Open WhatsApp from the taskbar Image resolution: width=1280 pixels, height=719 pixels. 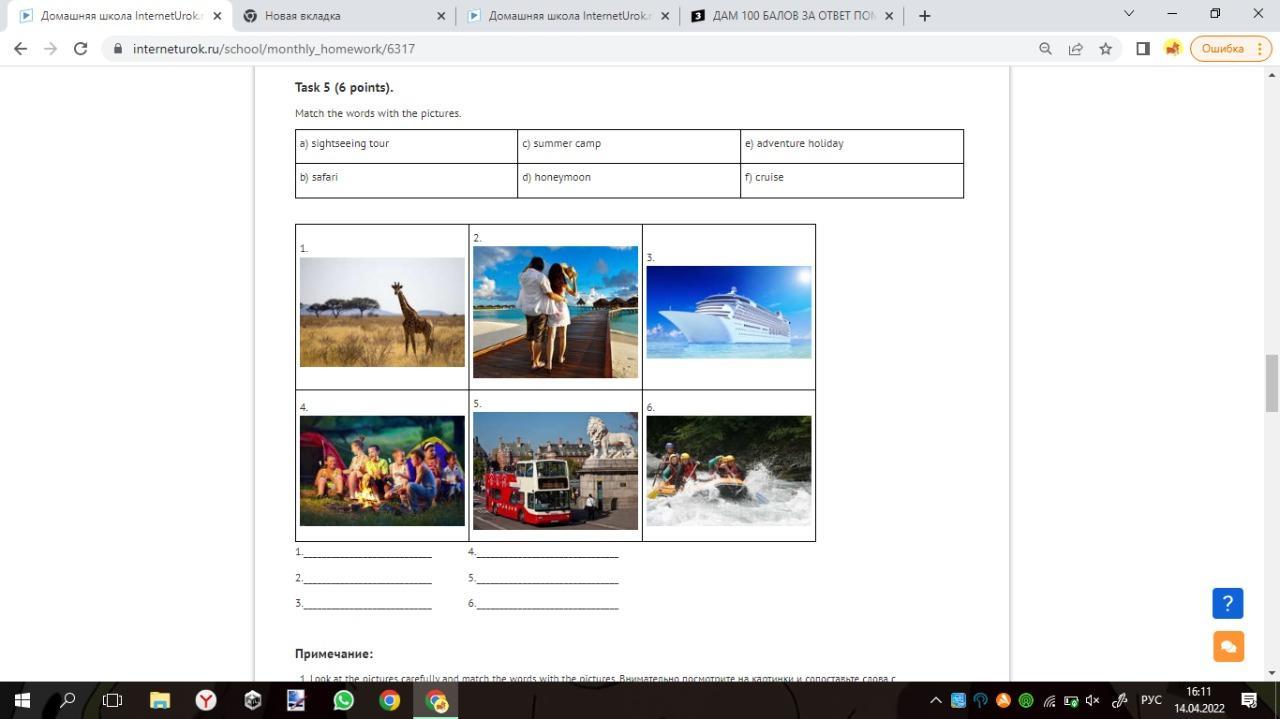point(343,700)
